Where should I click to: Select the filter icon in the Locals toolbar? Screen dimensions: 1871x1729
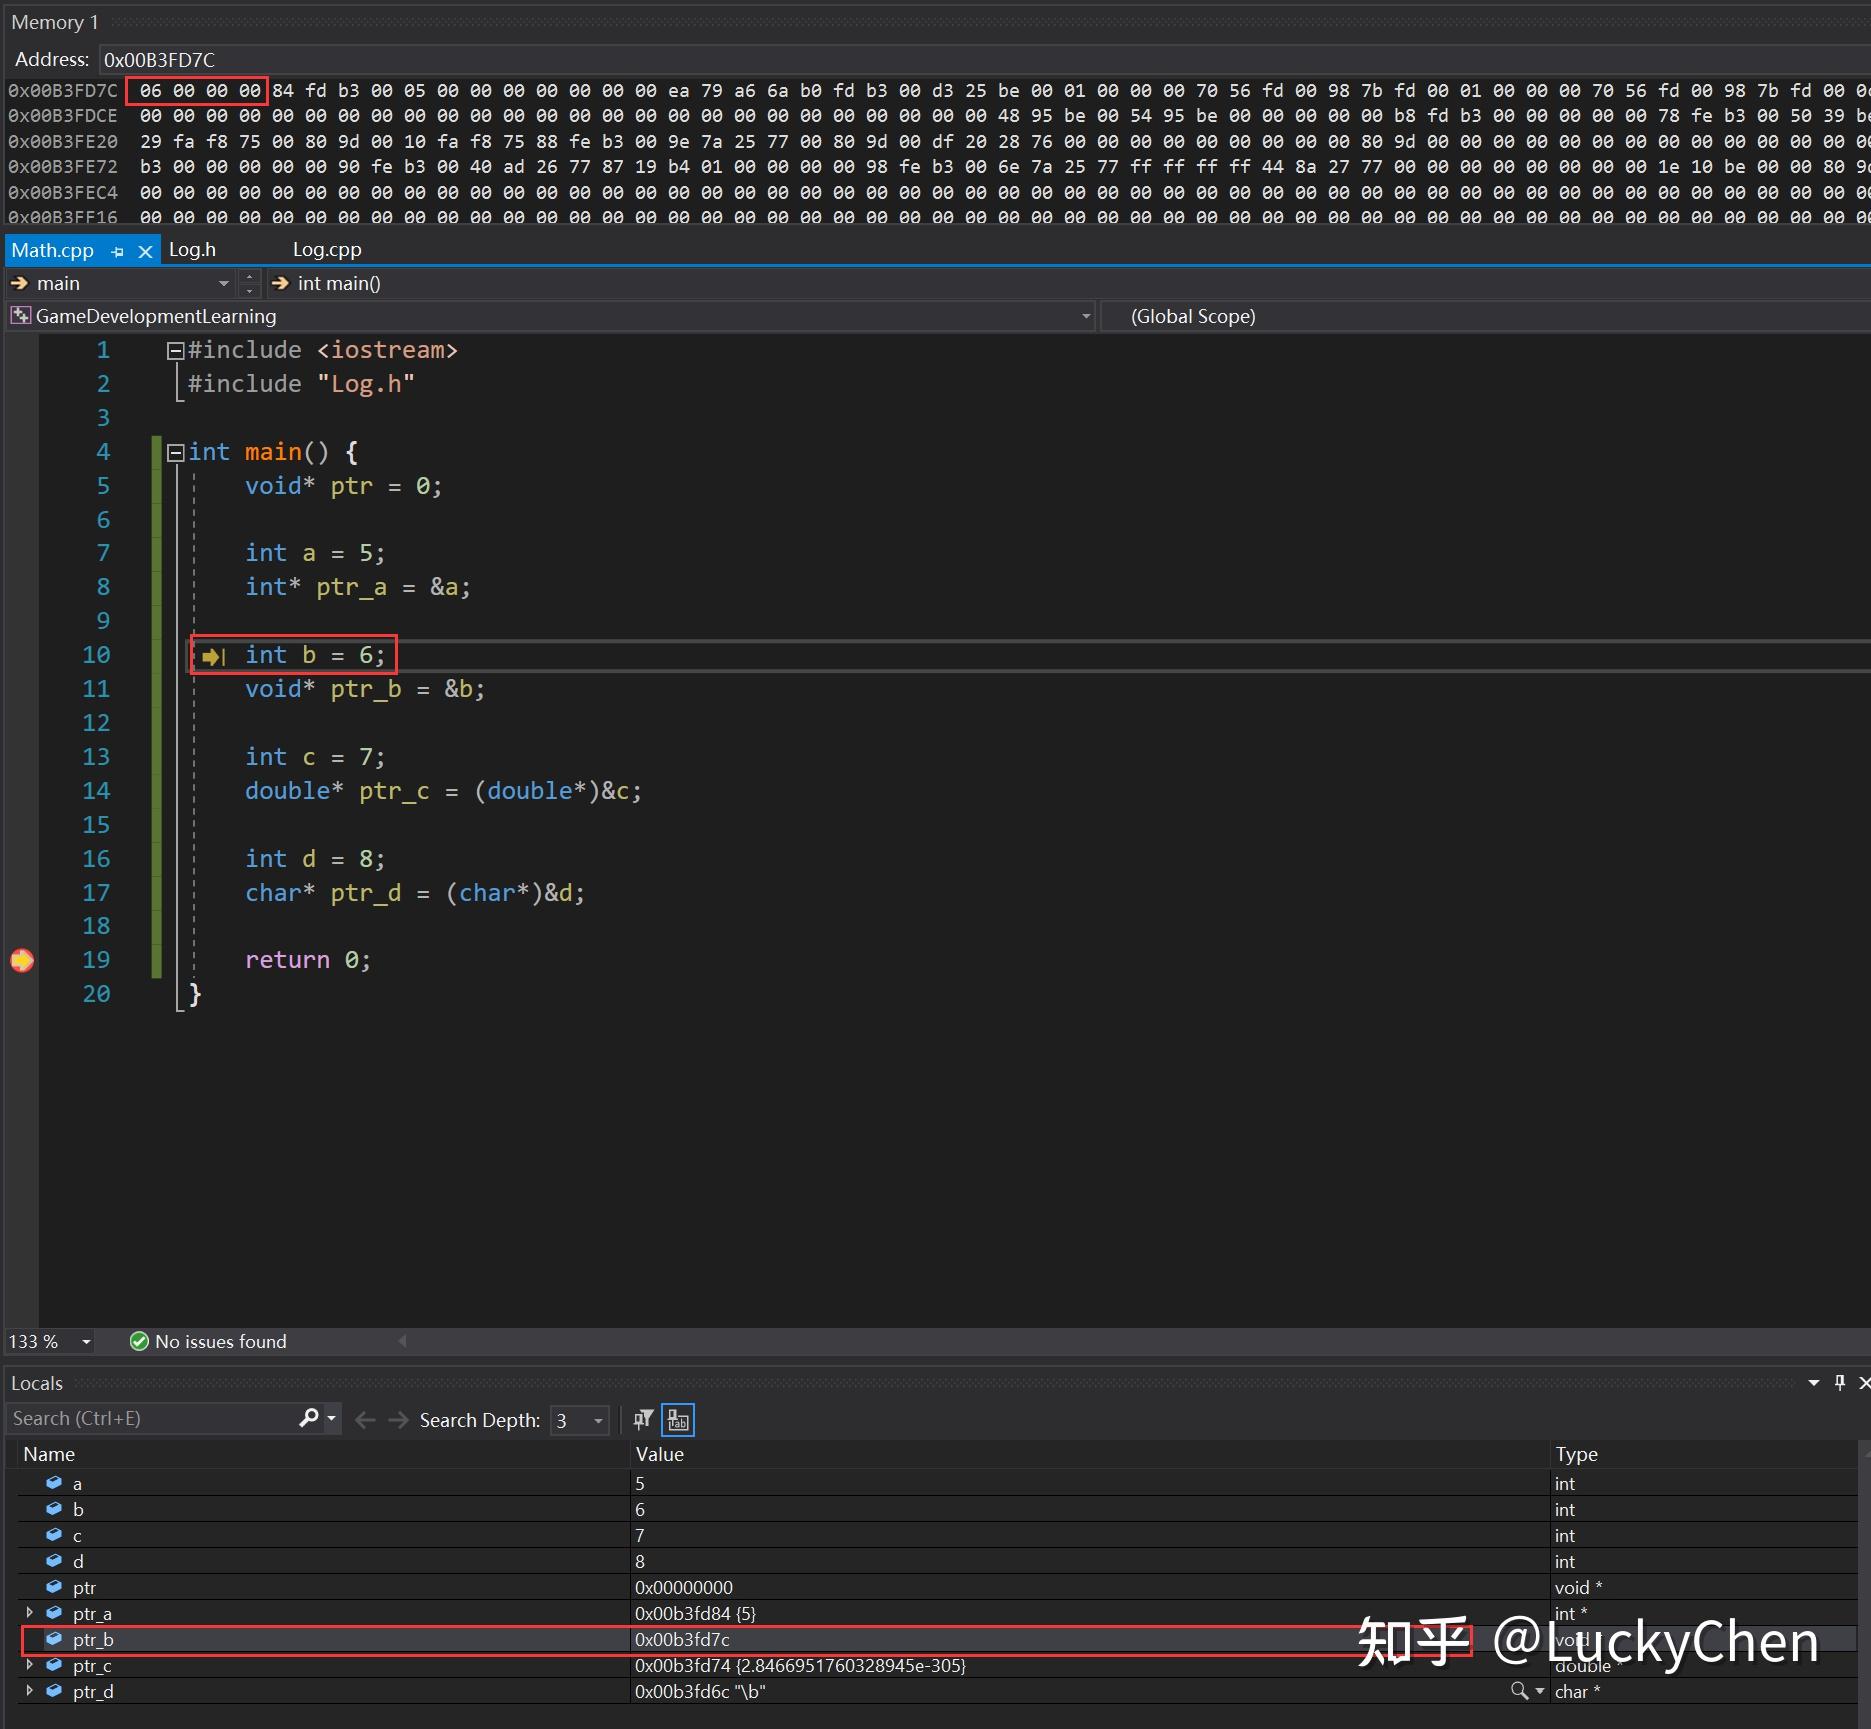point(641,1419)
